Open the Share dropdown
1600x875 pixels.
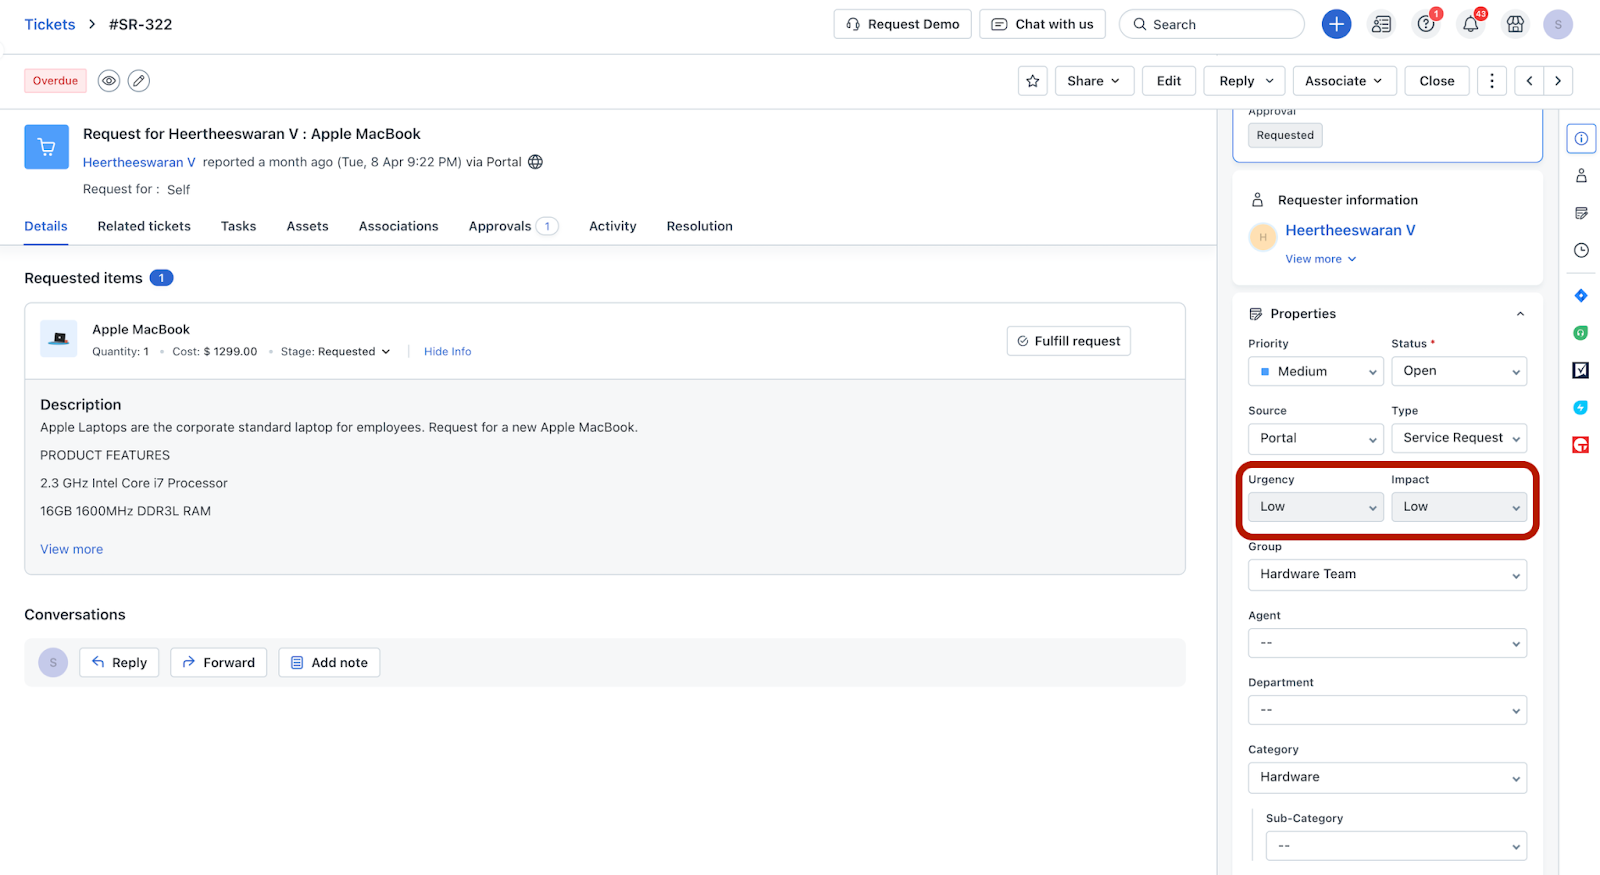[x=1093, y=81]
